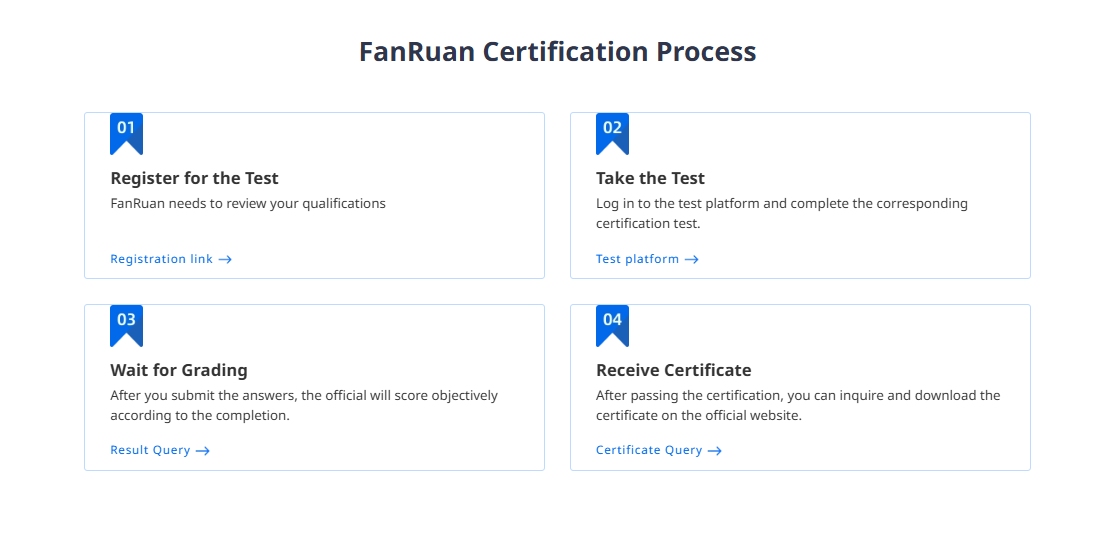Click the qualifications review description text

(247, 203)
